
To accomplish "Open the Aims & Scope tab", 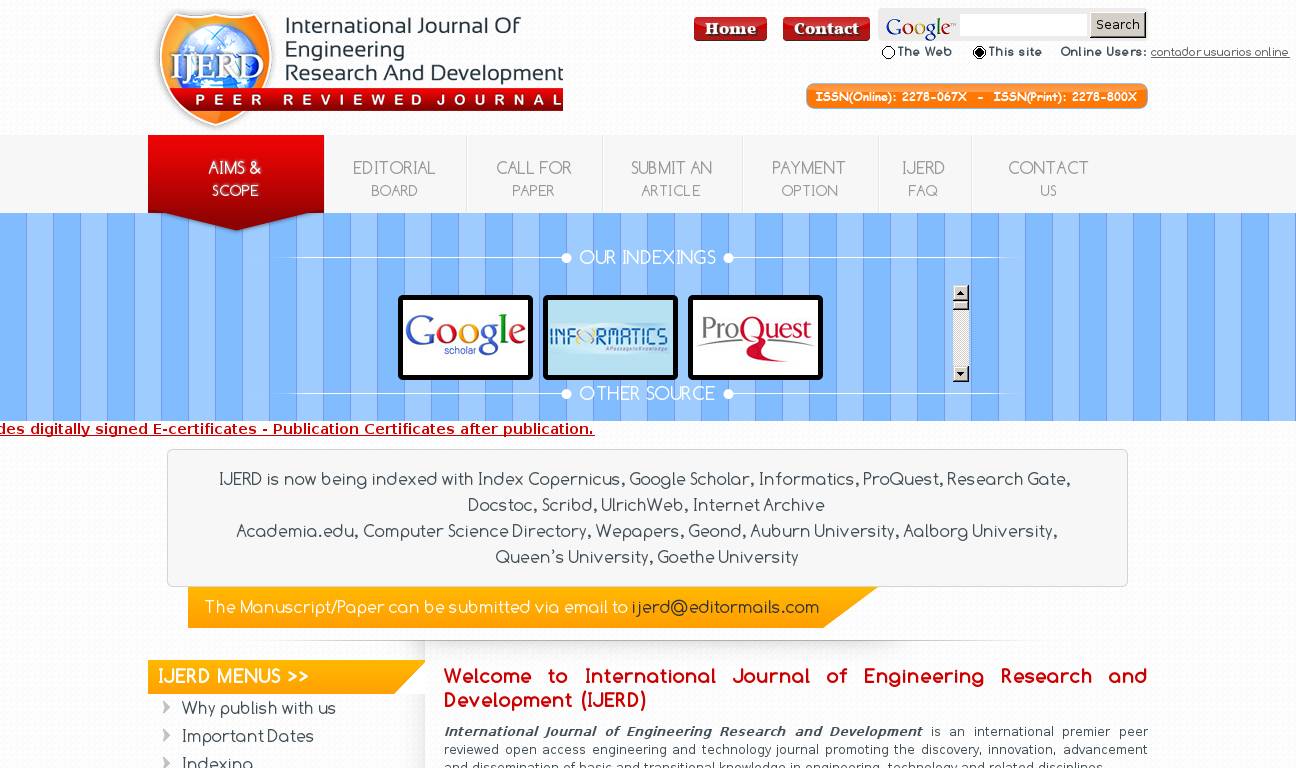I will coord(236,179).
